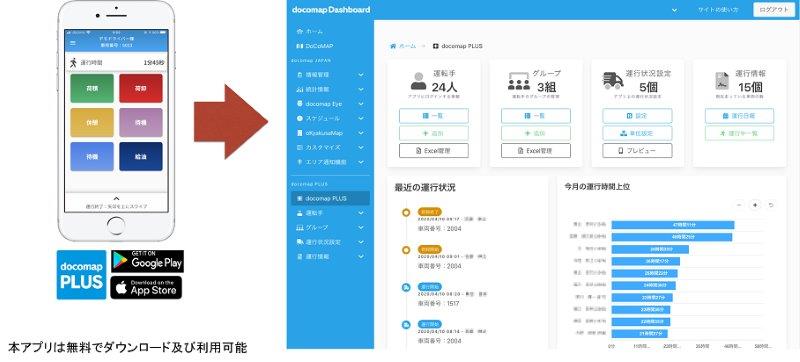Image resolution: width=800 pixels, height=362 pixels.
Task: Tap the red 荷卸 tile on phone
Action: (x=141, y=88)
